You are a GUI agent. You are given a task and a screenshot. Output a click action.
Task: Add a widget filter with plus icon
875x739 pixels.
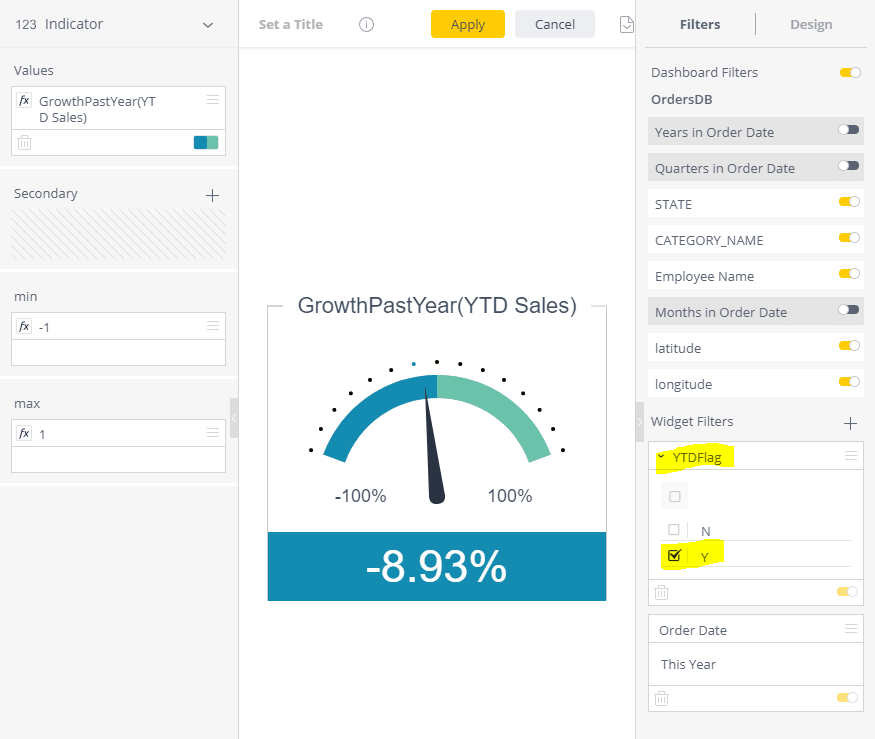850,424
